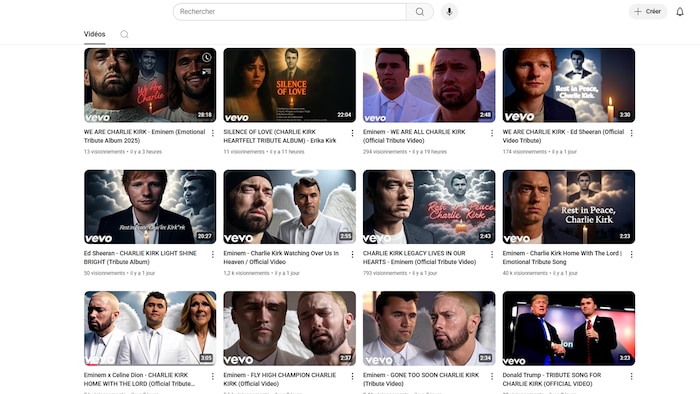Play the 20:27 Ed Sheeran album thumbnail
700x394 pixels.
pos(150,207)
